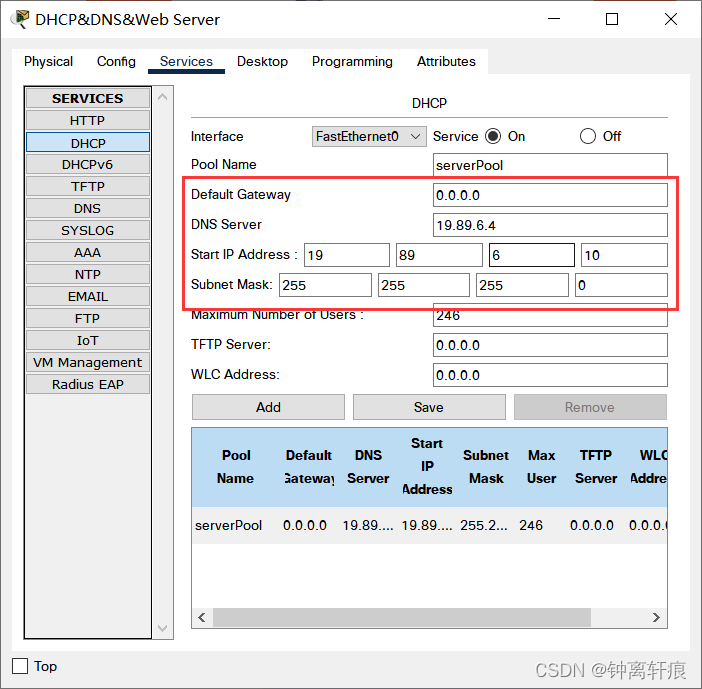Select the Services tab
Screen dimensions: 702x689
186,61
